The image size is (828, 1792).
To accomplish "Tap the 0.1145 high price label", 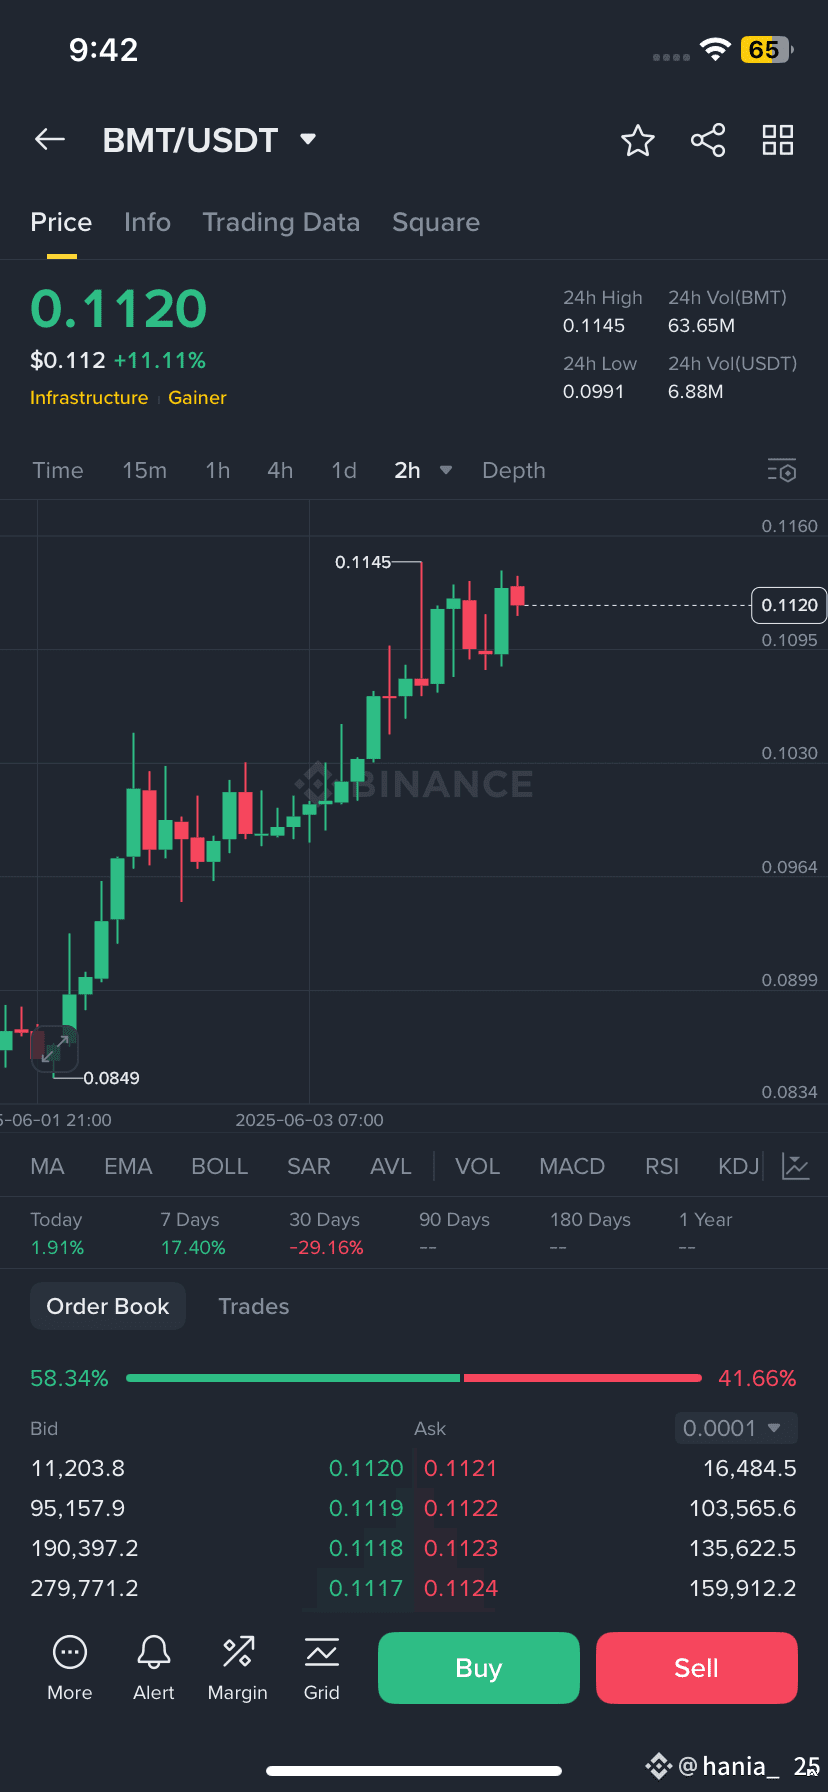I will (x=363, y=562).
